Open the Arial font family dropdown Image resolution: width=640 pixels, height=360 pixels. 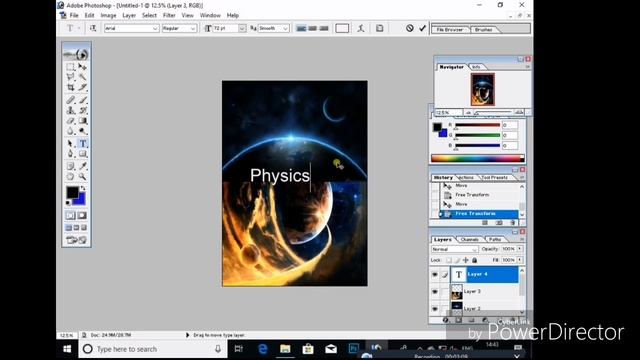coord(155,28)
